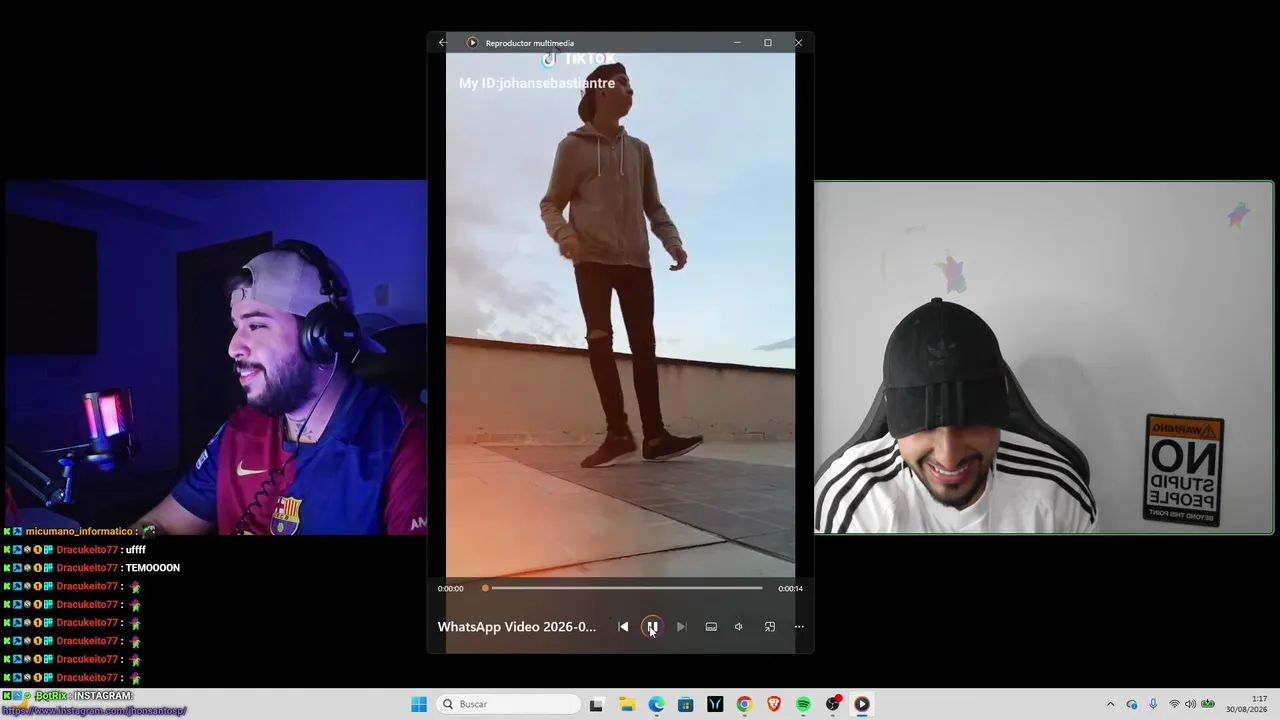Open the media player more options menu
The height and width of the screenshot is (720, 1280).
pyautogui.click(x=799, y=627)
